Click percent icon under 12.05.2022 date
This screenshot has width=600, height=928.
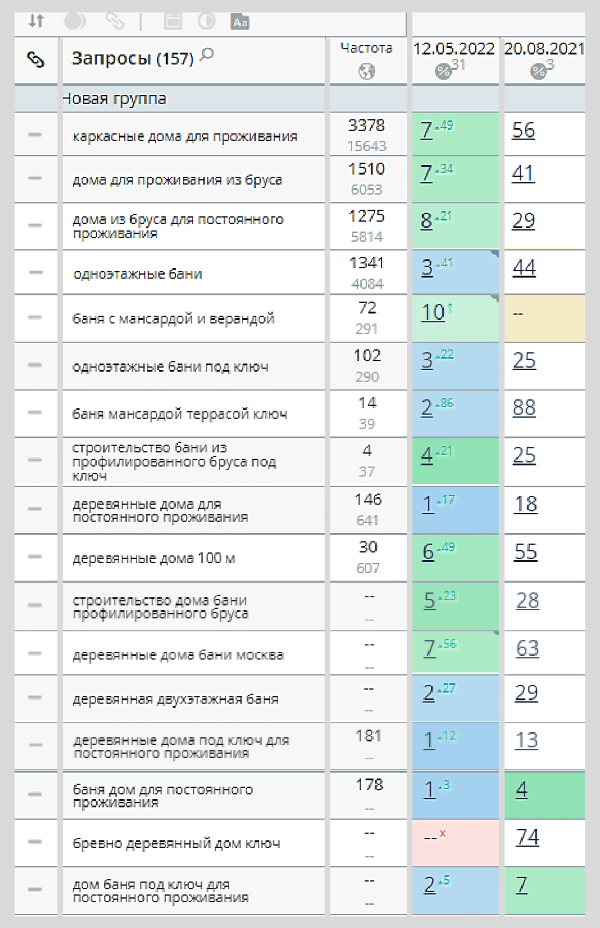[x=443, y=72]
